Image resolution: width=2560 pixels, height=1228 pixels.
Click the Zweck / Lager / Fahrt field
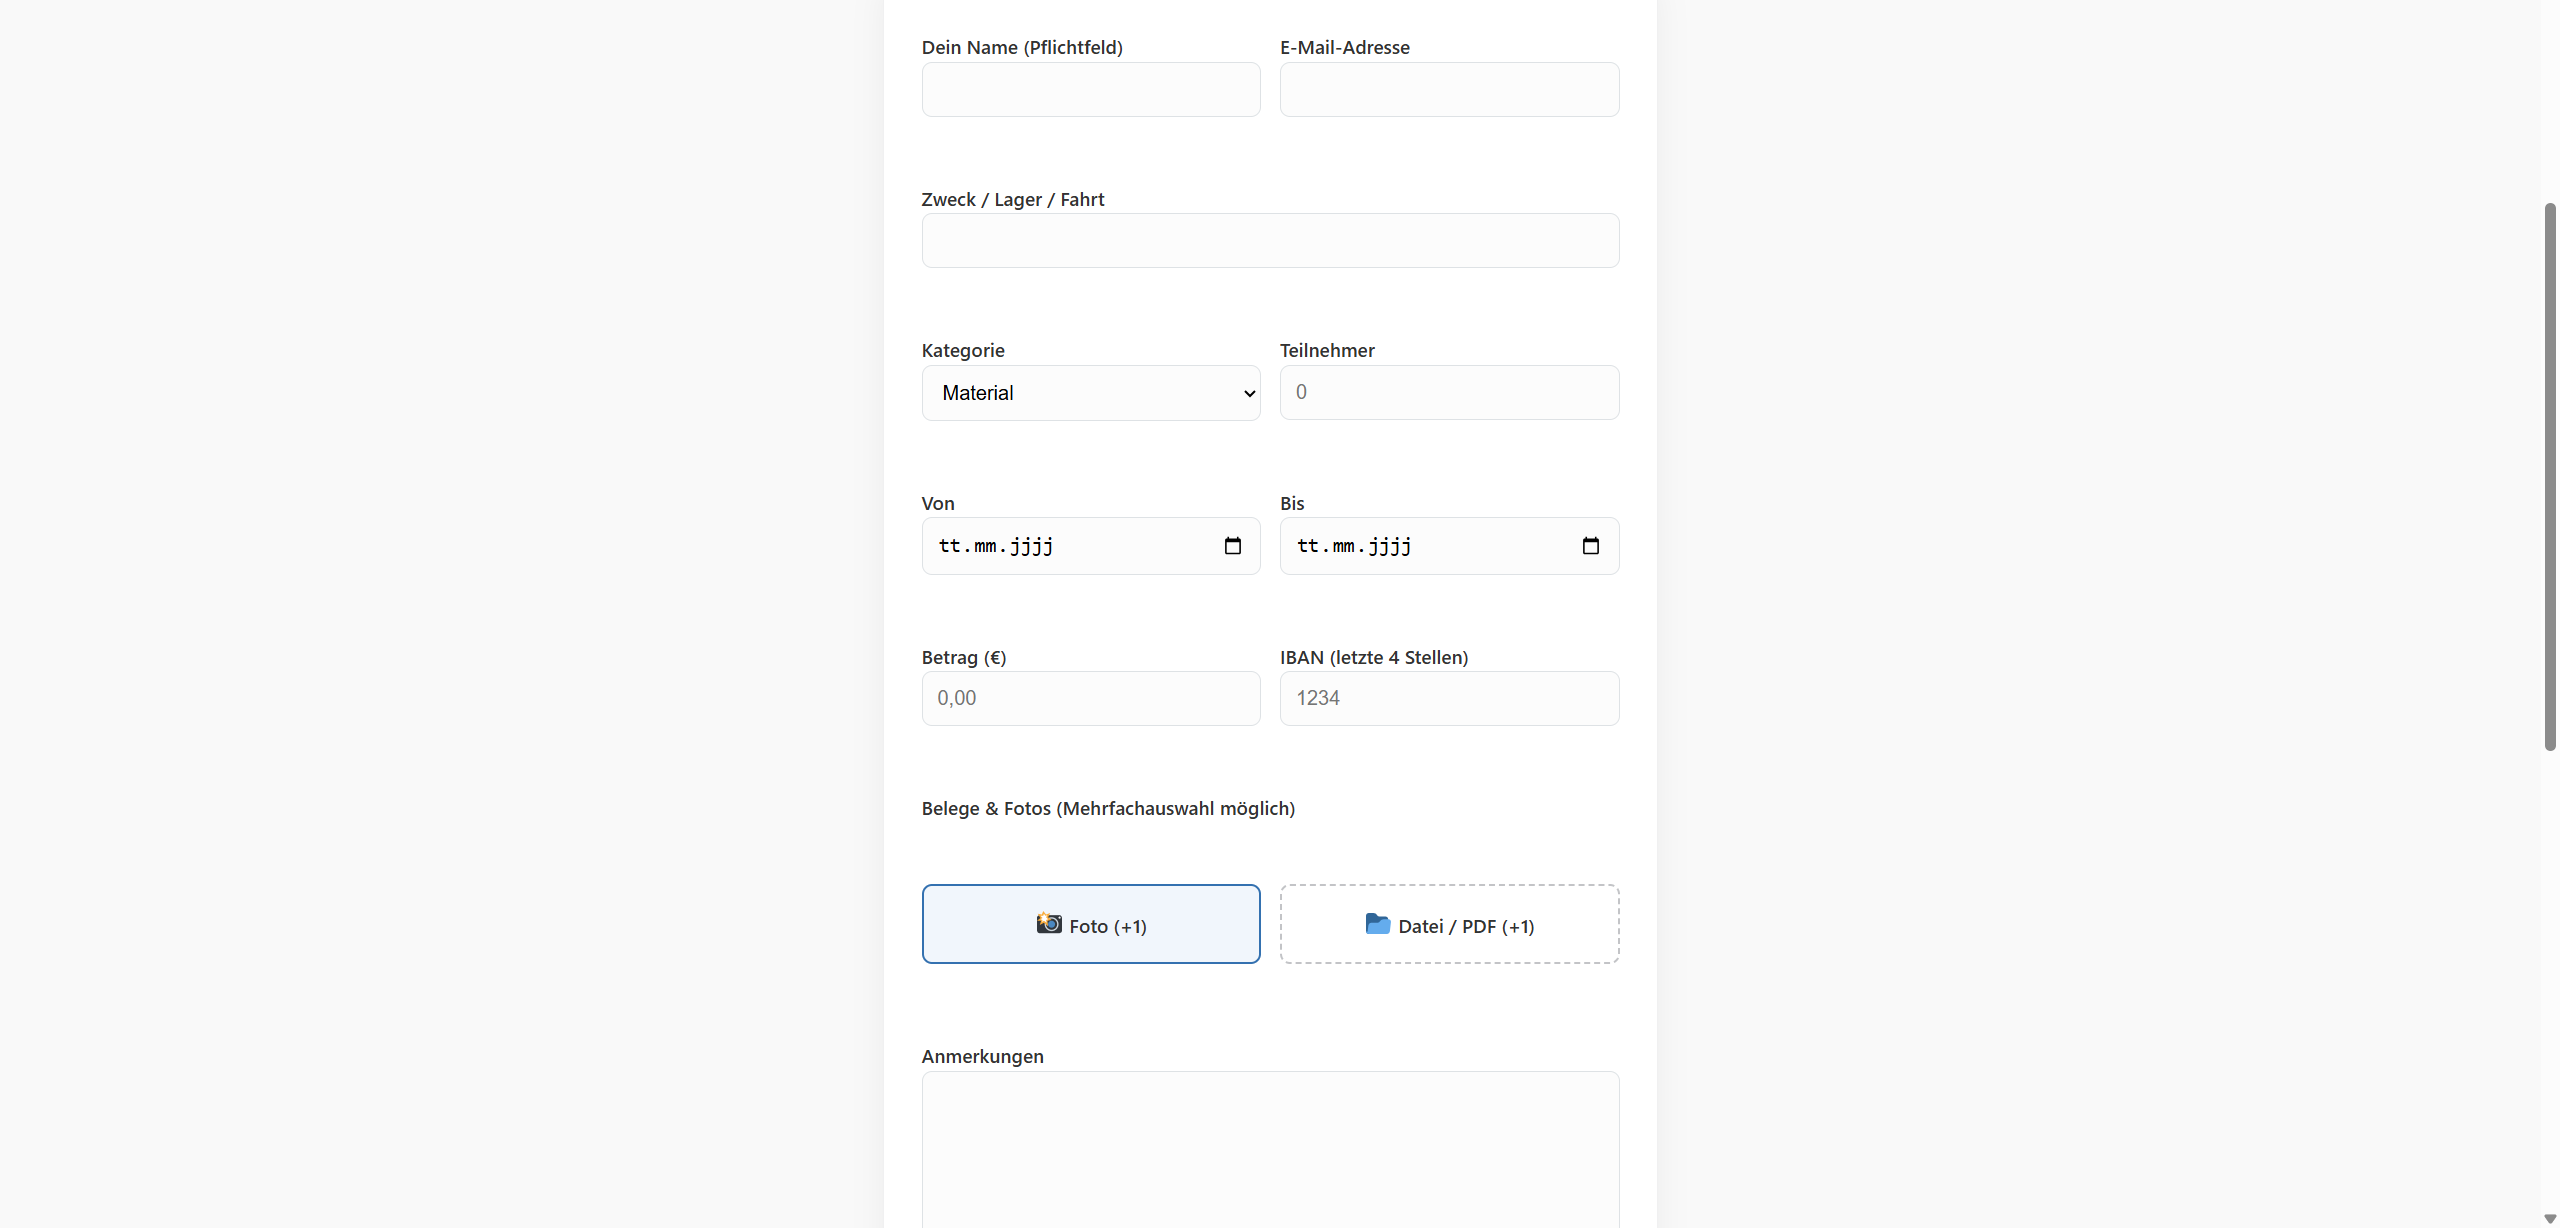[x=1269, y=240]
